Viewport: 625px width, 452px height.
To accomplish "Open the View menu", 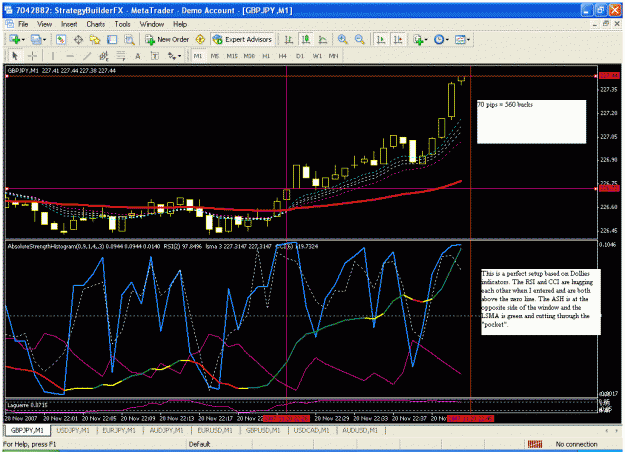I will (x=45, y=24).
